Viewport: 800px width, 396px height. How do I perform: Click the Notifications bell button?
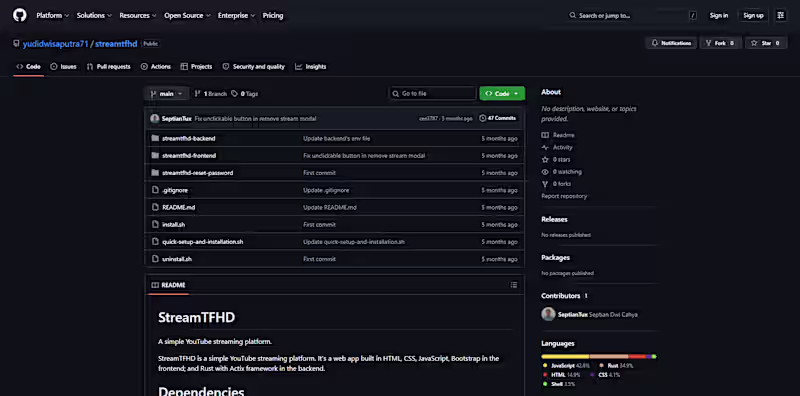click(x=671, y=43)
